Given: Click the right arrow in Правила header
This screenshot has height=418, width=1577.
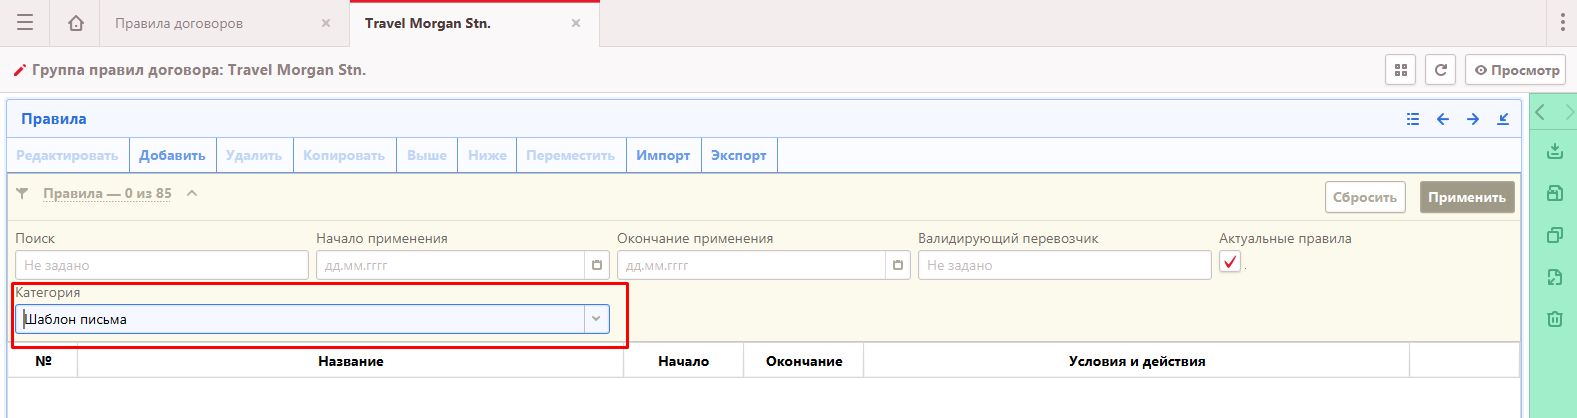Looking at the screenshot, I should (1473, 119).
